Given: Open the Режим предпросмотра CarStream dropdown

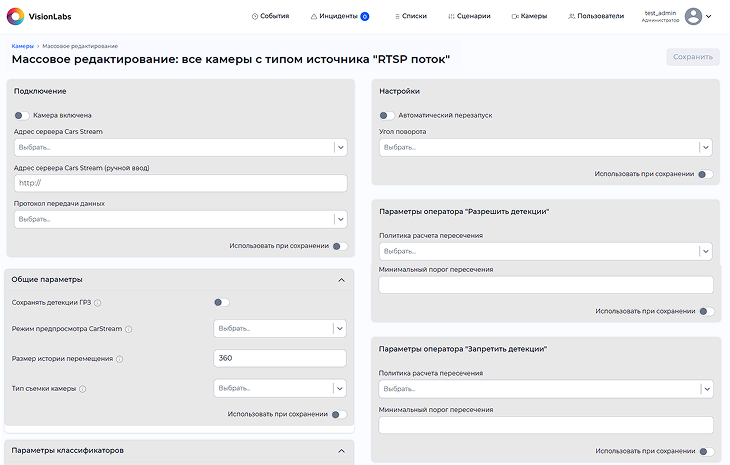Looking at the screenshot, I should tap(280, 329).
